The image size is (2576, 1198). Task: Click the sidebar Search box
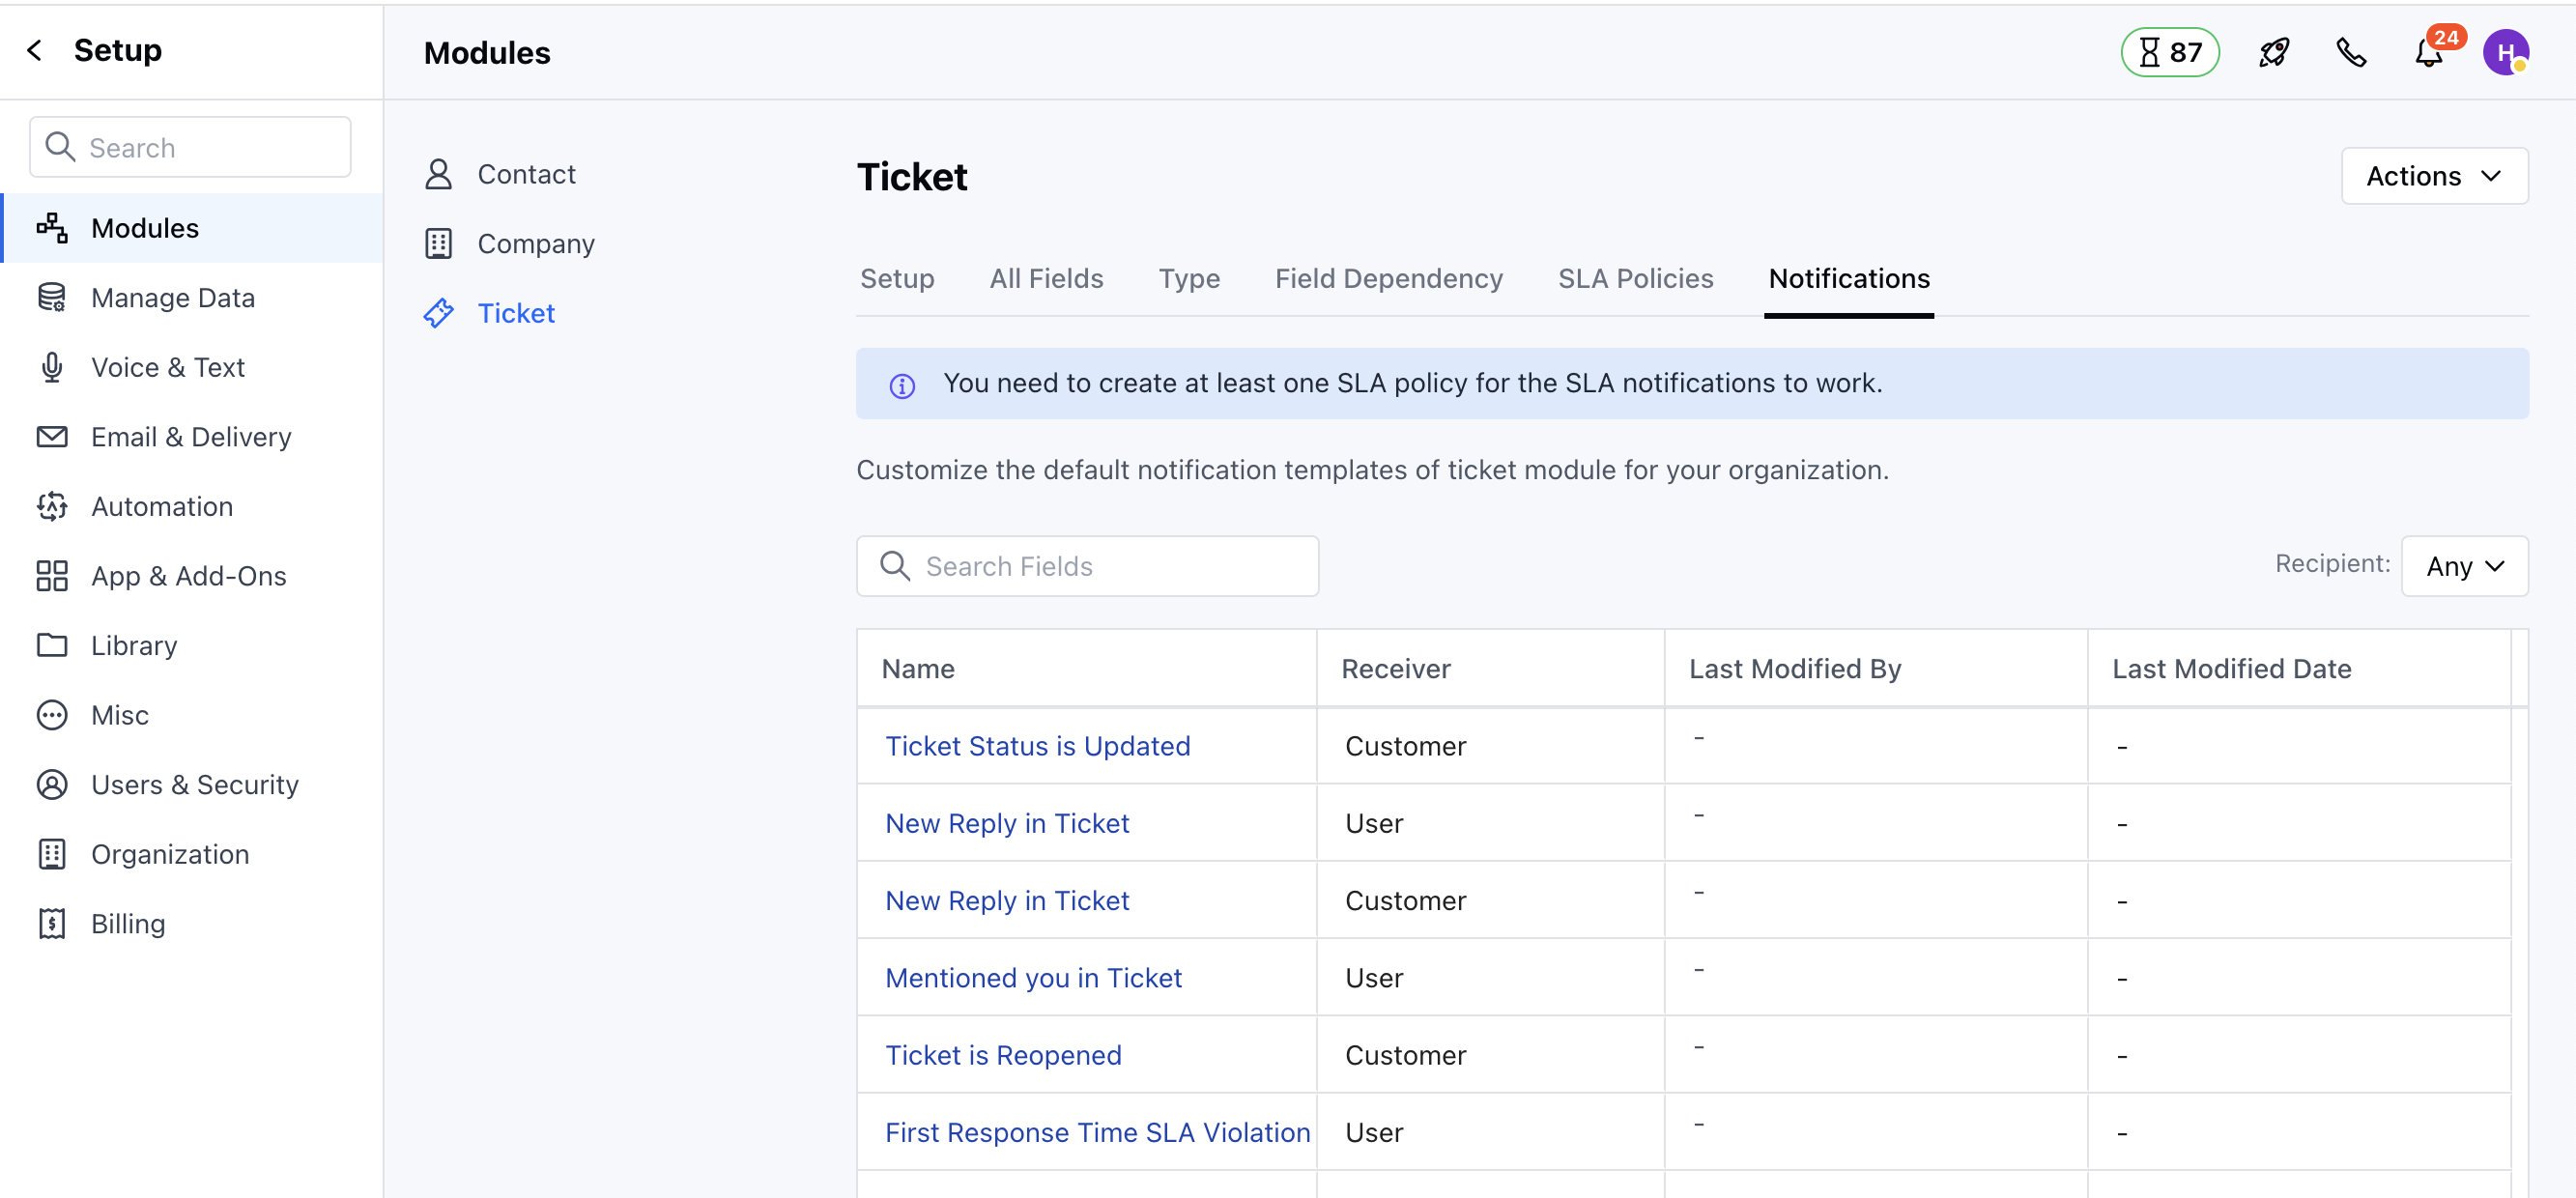[190, 147]
